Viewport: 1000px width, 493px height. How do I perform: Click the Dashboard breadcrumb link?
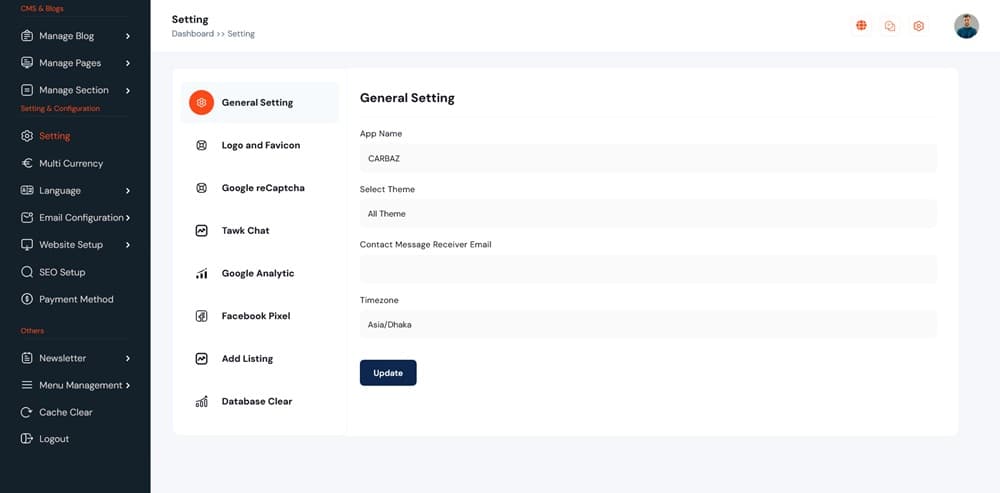tap(192, 34)
